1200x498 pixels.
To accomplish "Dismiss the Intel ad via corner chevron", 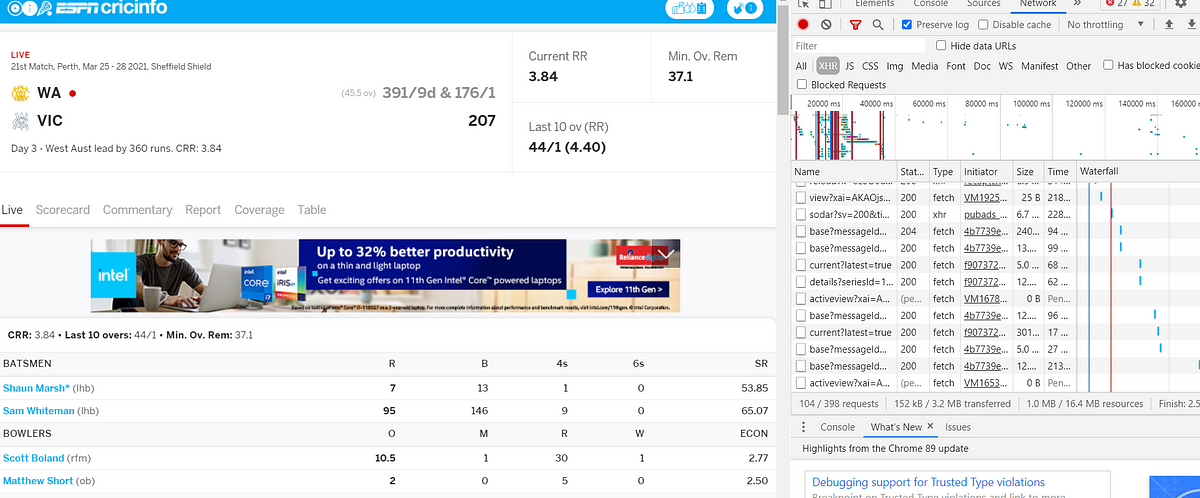I will pyautogui.click(x=664, y=255).
